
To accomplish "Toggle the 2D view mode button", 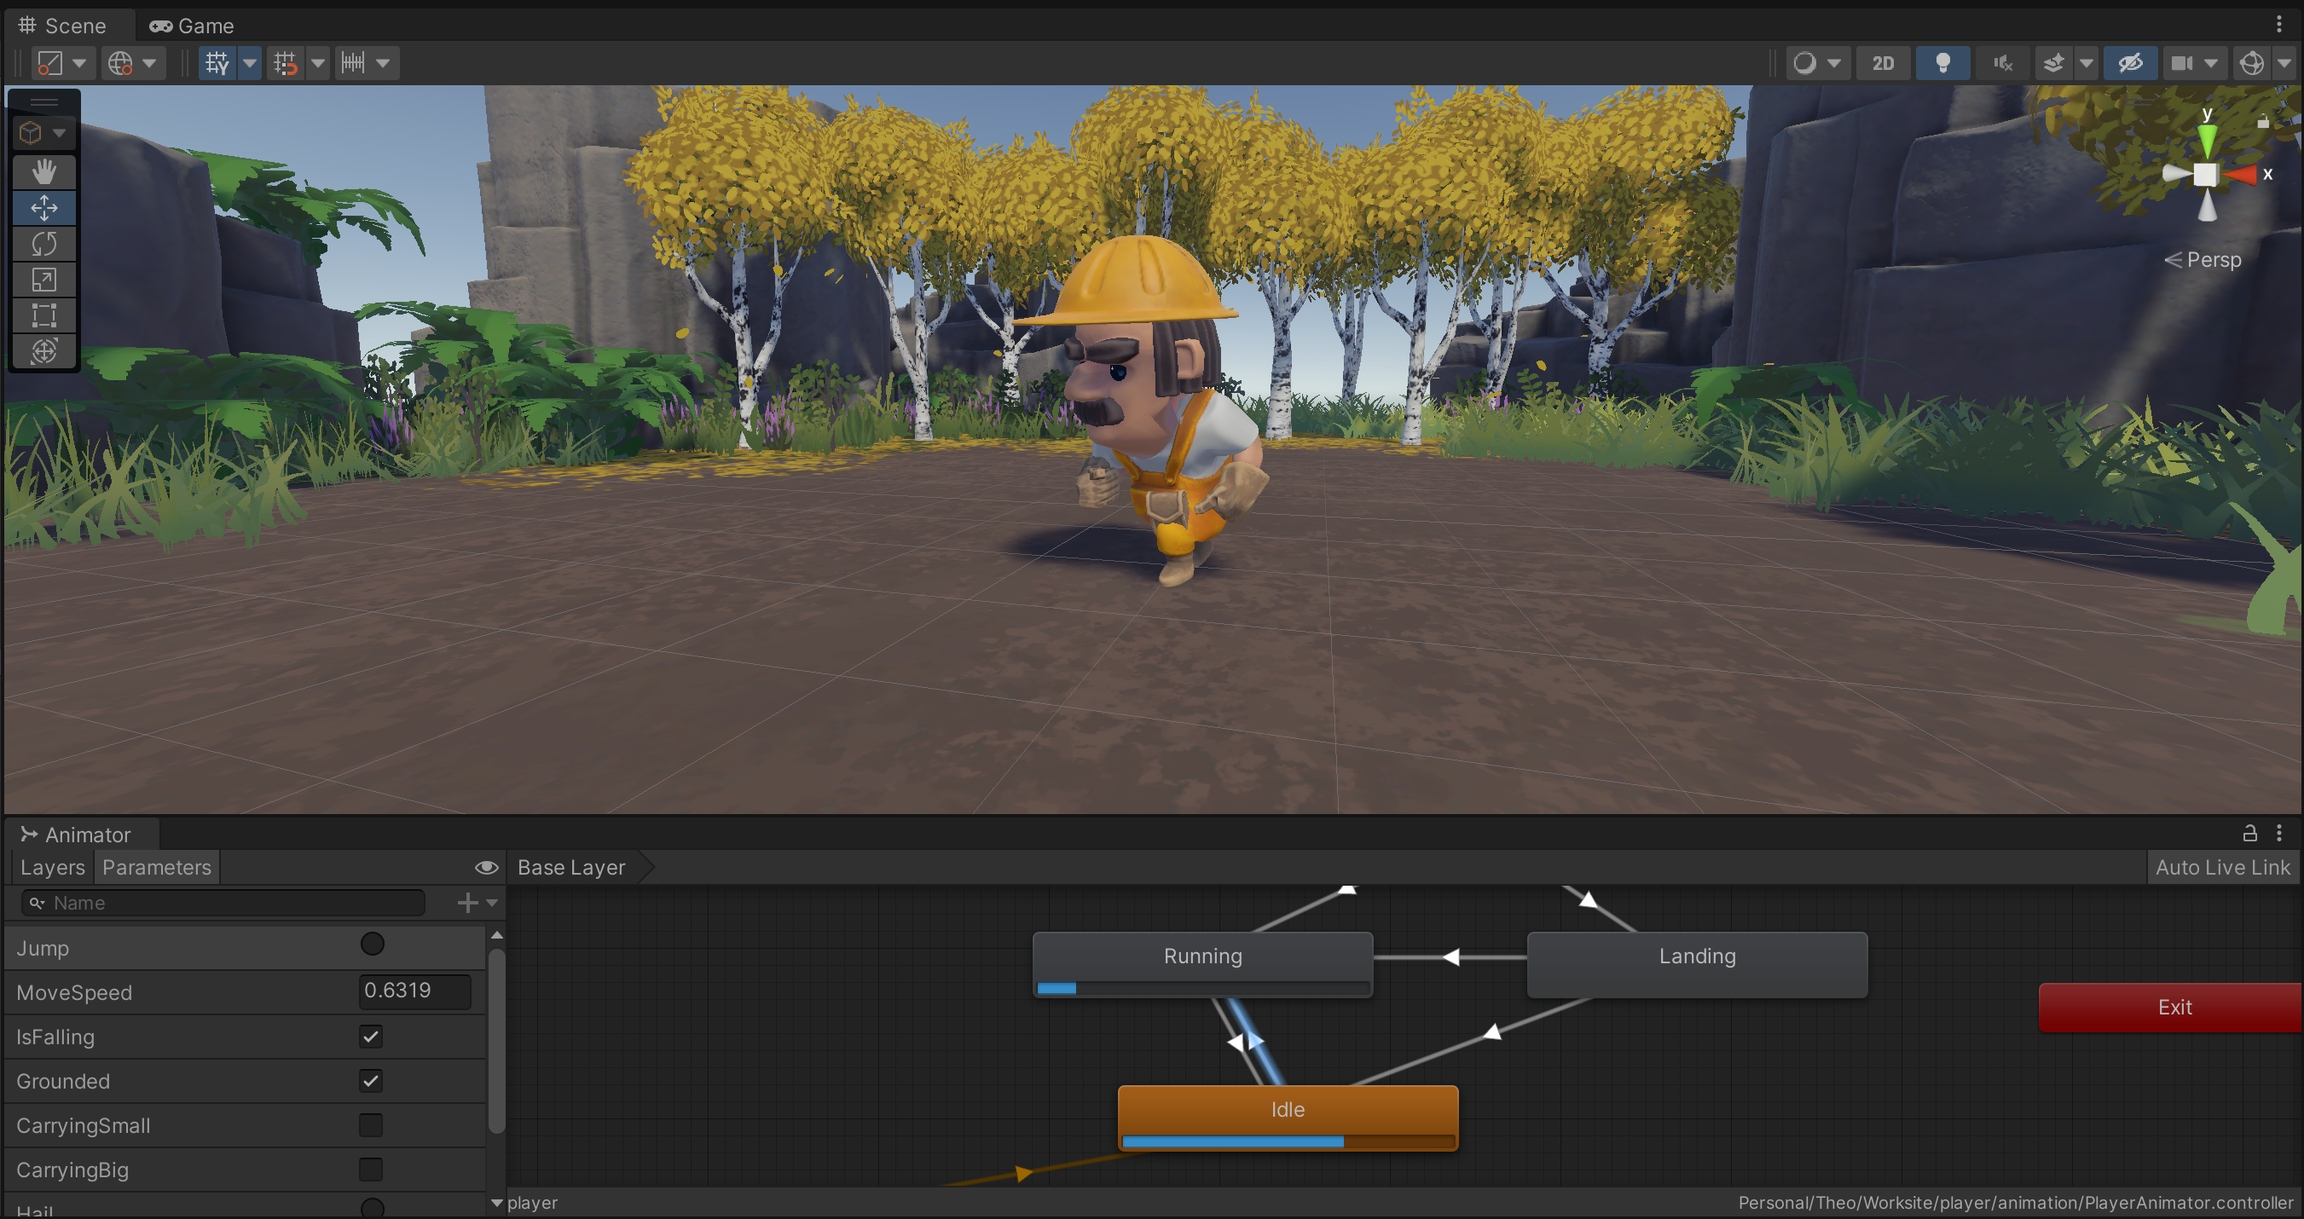I will click(1883, 63).
